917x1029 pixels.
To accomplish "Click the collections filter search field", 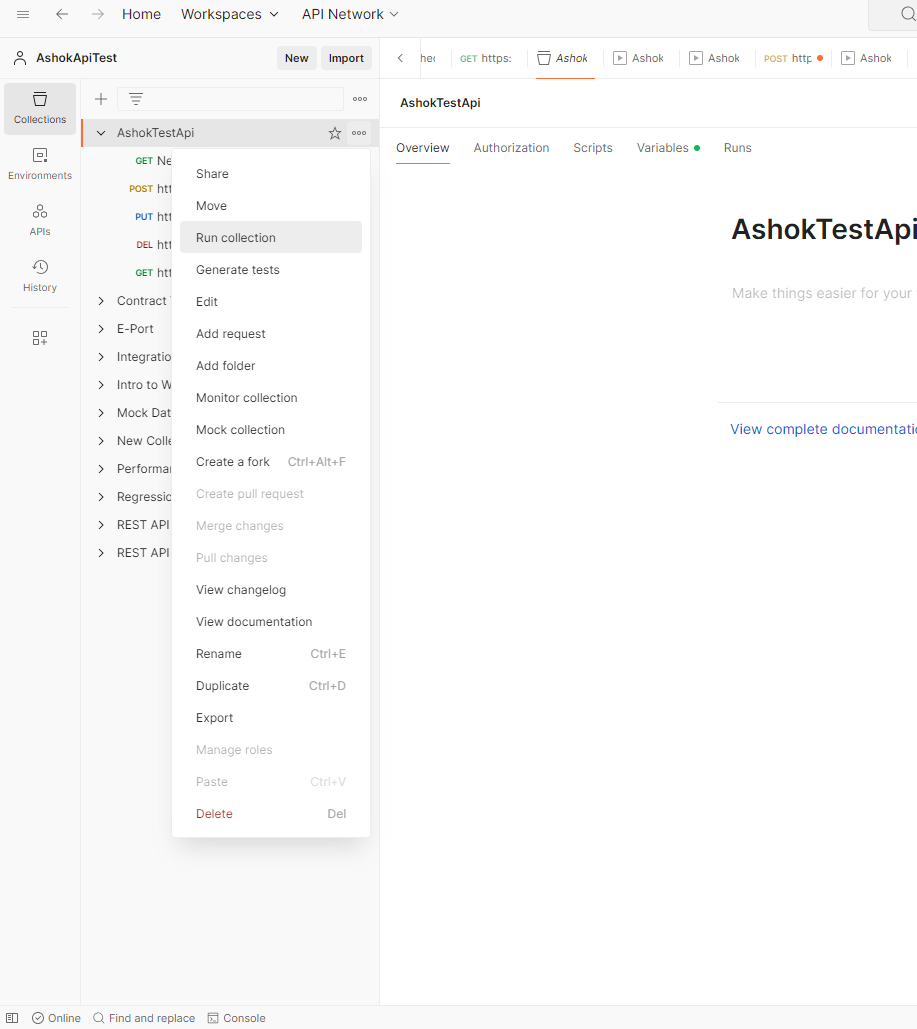I will point(240,99).
